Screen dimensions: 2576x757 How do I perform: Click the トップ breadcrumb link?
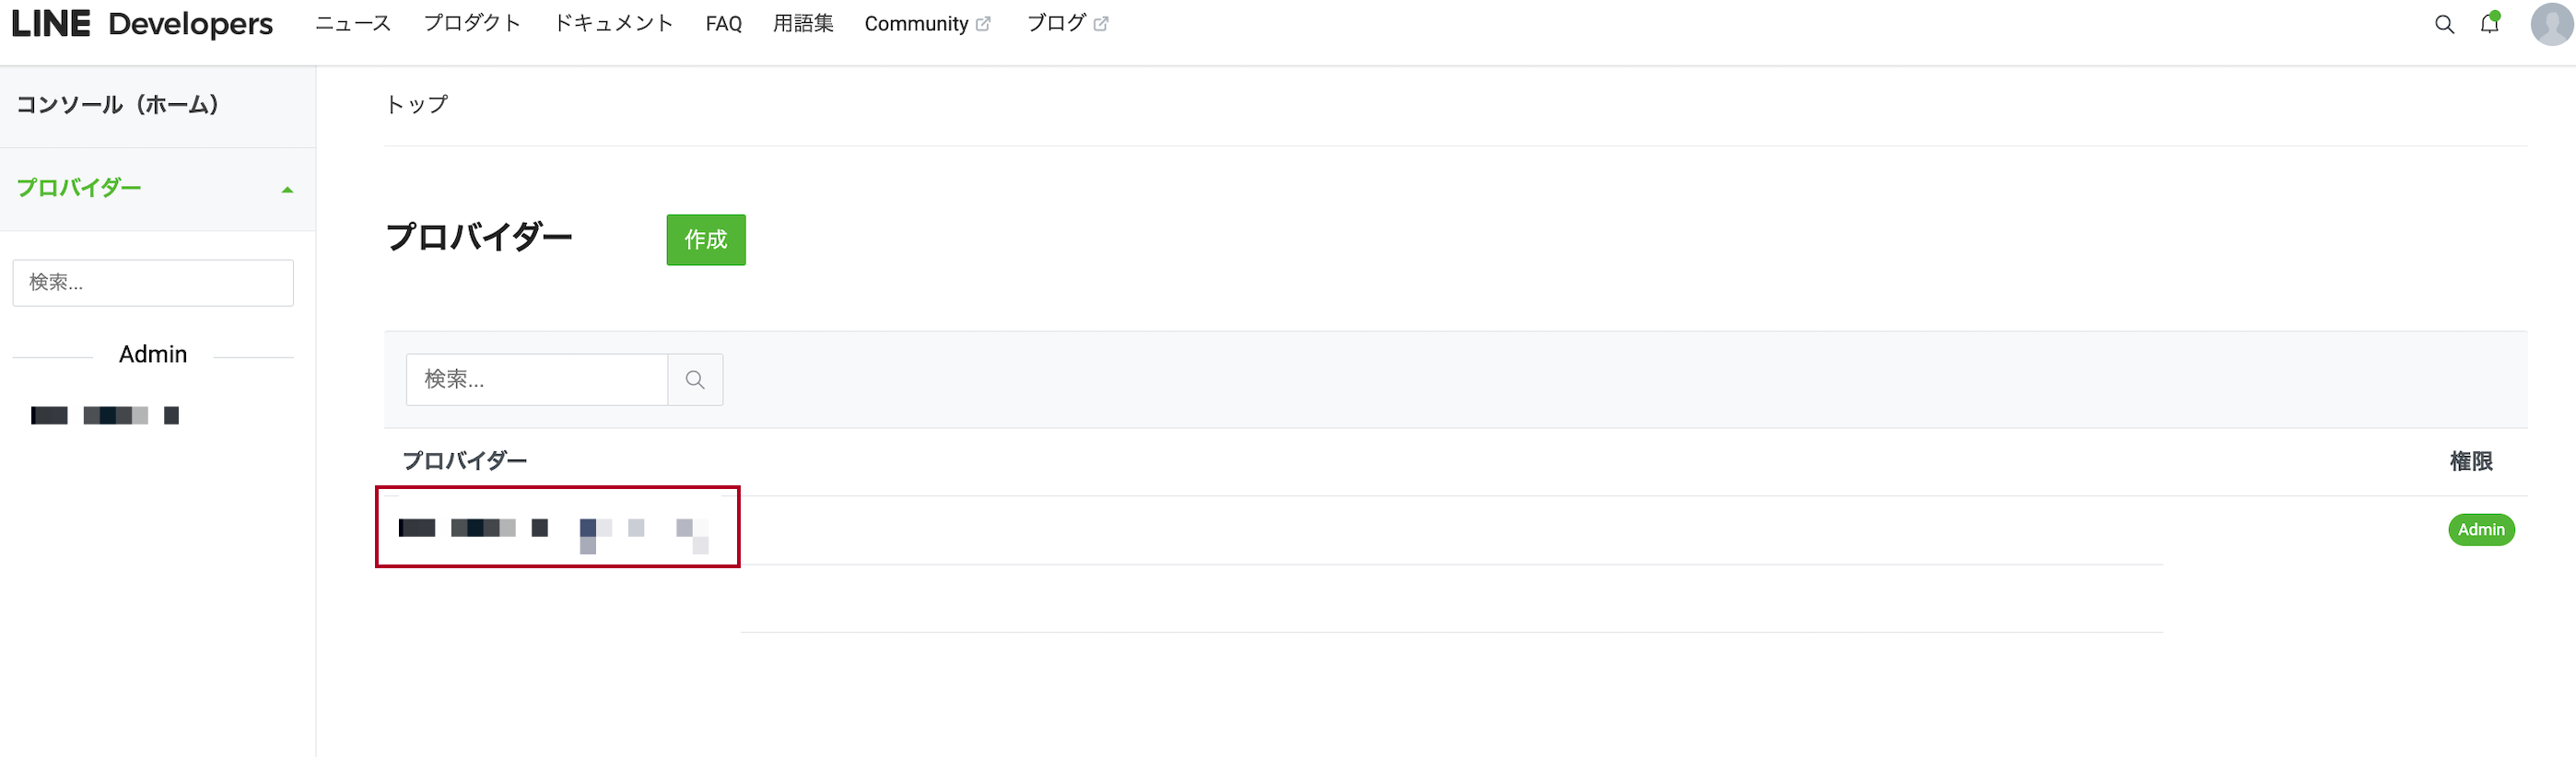[417, 105]
